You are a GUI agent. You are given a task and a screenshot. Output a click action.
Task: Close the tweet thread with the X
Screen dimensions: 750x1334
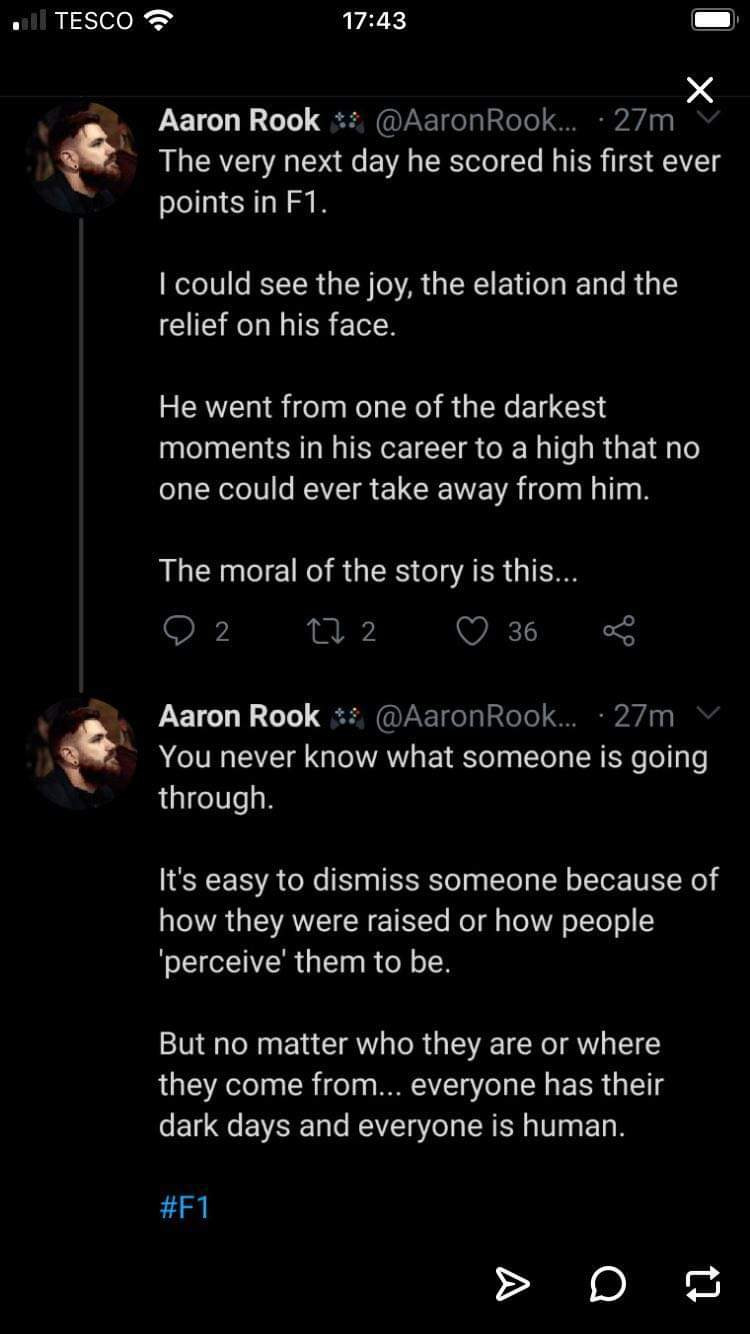click(700, 90)
